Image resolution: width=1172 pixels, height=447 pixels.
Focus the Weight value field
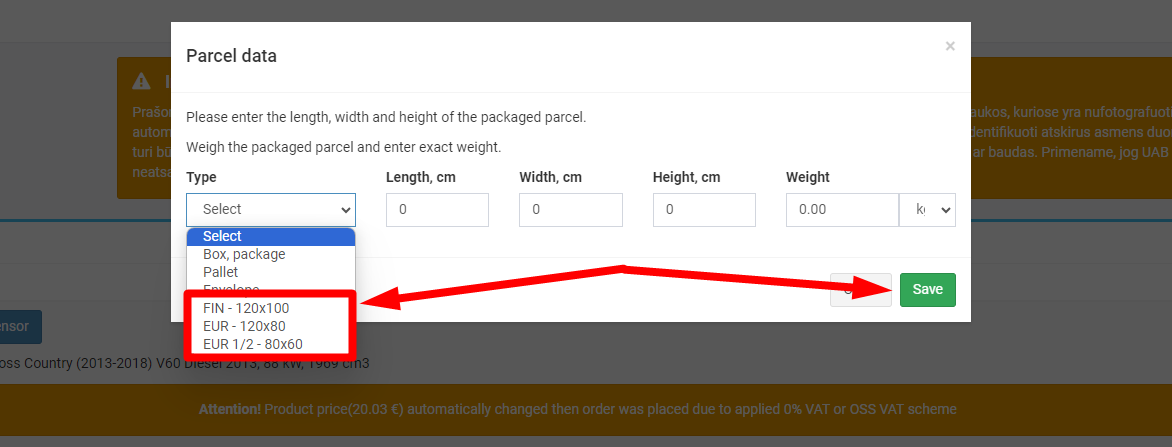point(842,210)
